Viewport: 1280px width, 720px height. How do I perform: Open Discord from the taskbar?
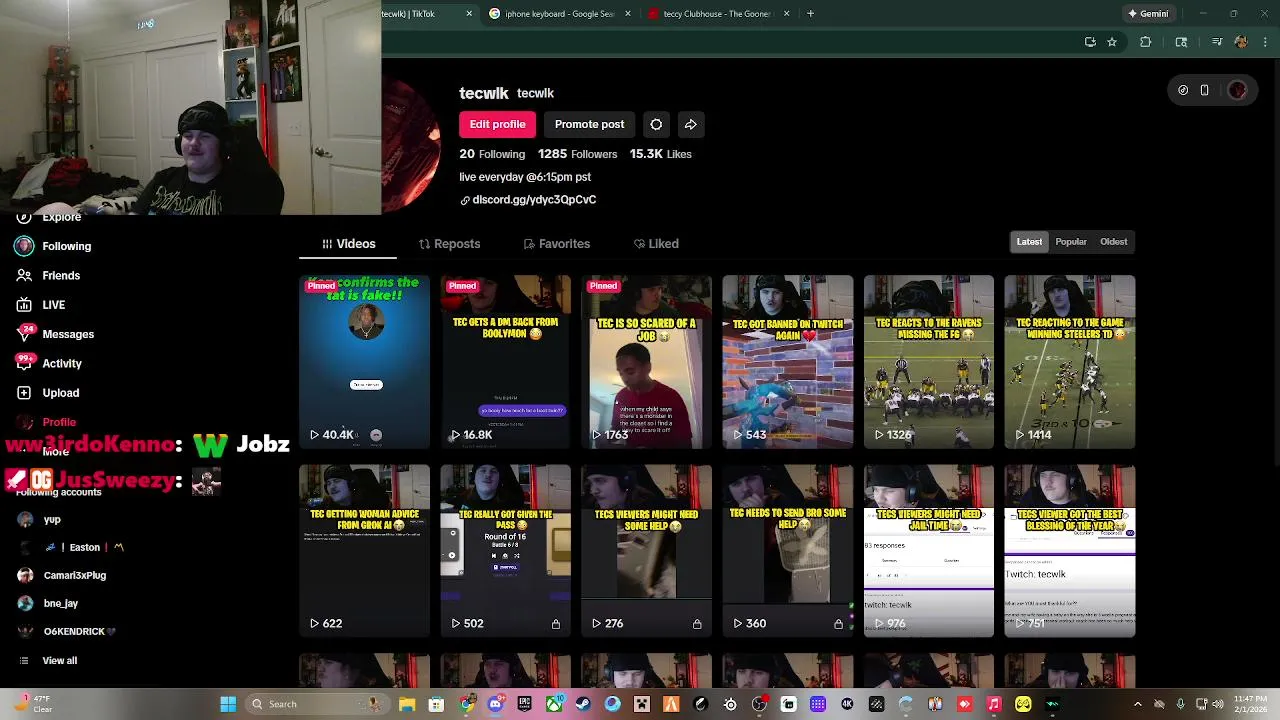tap(495, 704)
